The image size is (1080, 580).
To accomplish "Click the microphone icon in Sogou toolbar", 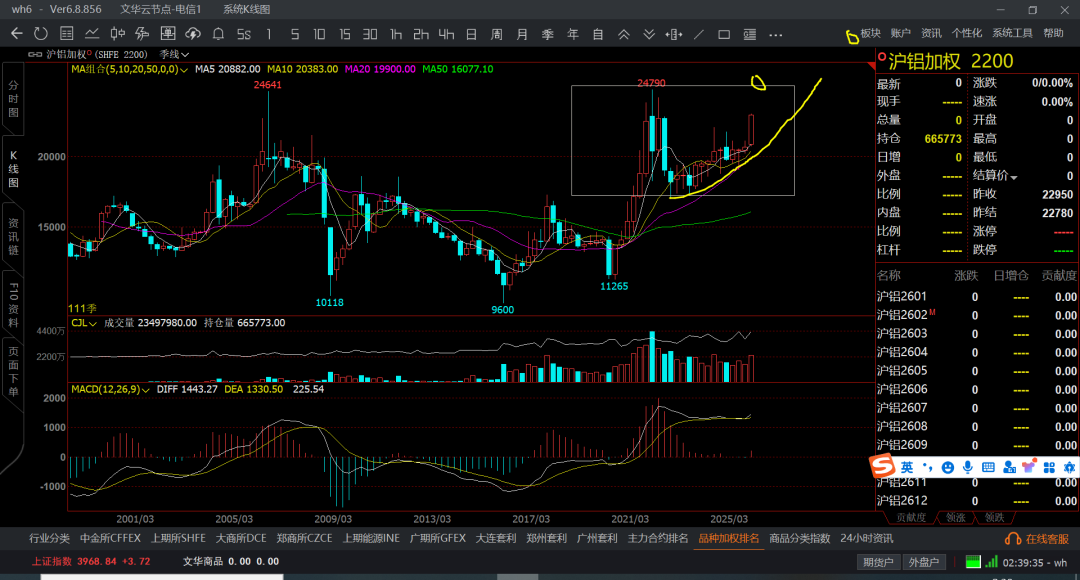I will 968,467.
